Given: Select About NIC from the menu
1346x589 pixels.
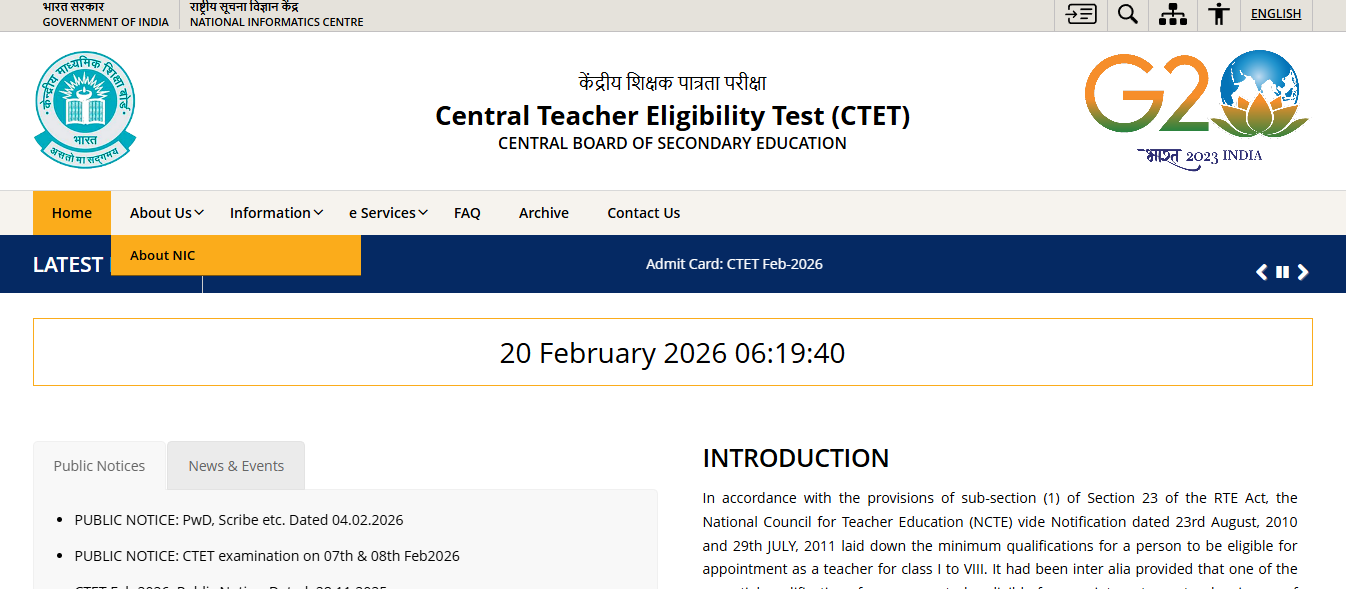Looking at the screenshot, I should tap(162, 255).
